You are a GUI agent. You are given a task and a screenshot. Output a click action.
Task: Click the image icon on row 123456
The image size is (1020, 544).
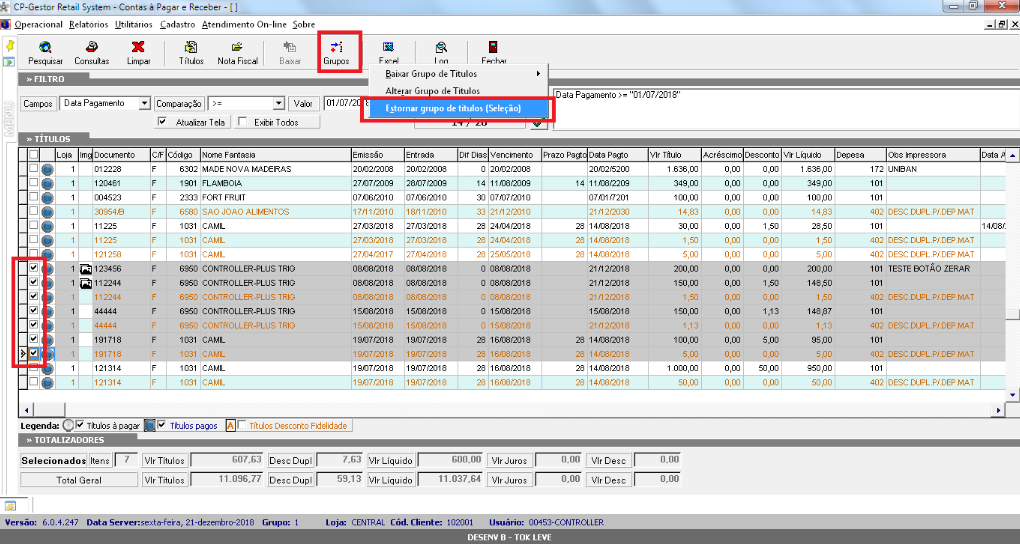85,269
